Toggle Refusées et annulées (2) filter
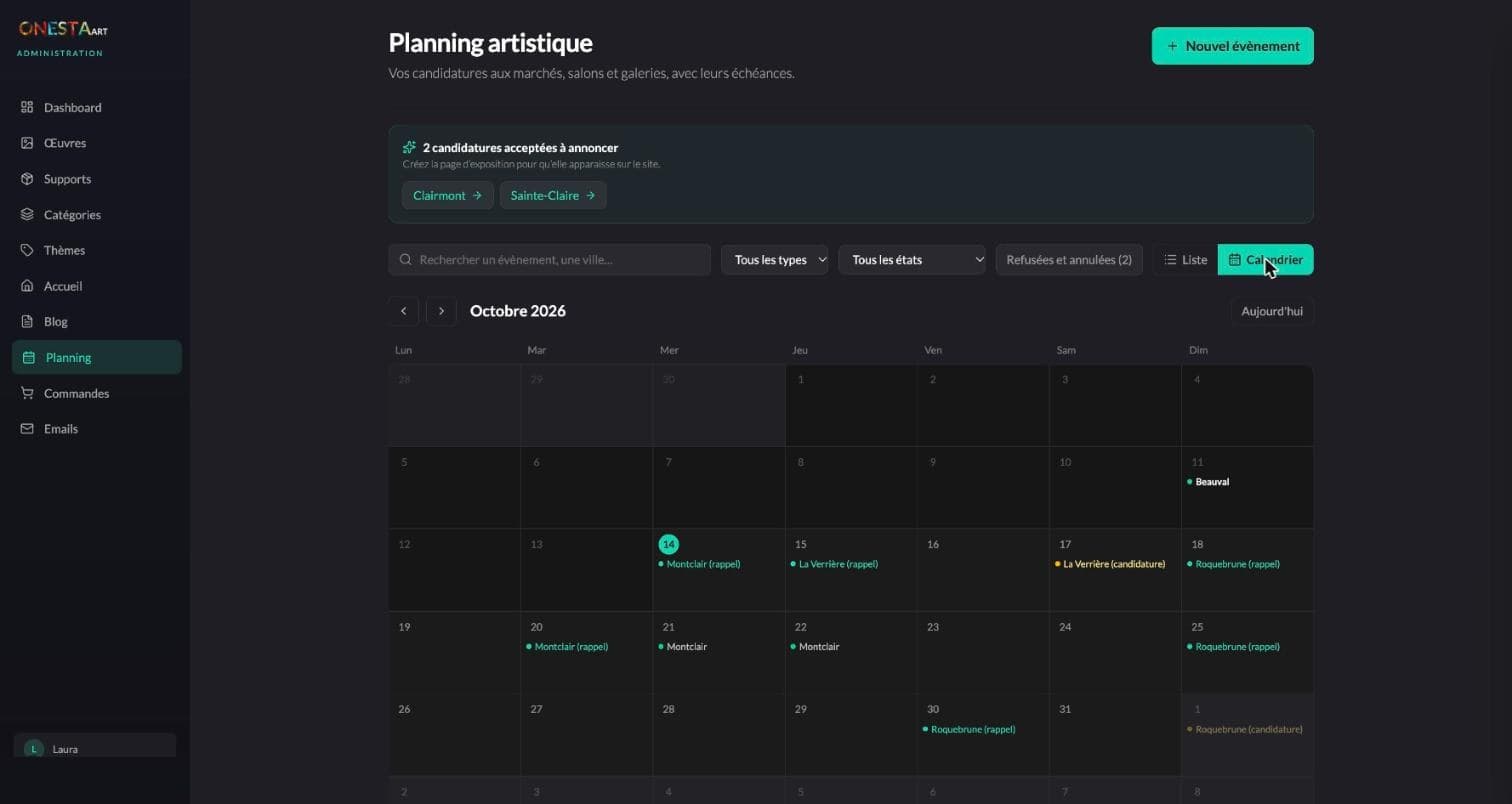The height and width of the screenshot is (804, 1512). coord(1069,260)
